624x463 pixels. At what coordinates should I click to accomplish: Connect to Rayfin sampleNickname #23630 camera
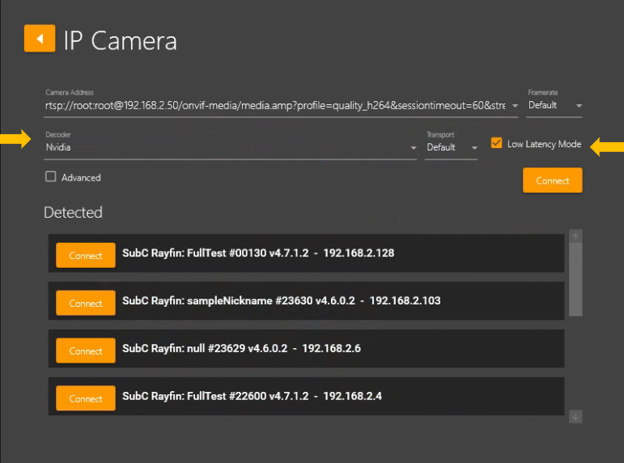[85, 302]
